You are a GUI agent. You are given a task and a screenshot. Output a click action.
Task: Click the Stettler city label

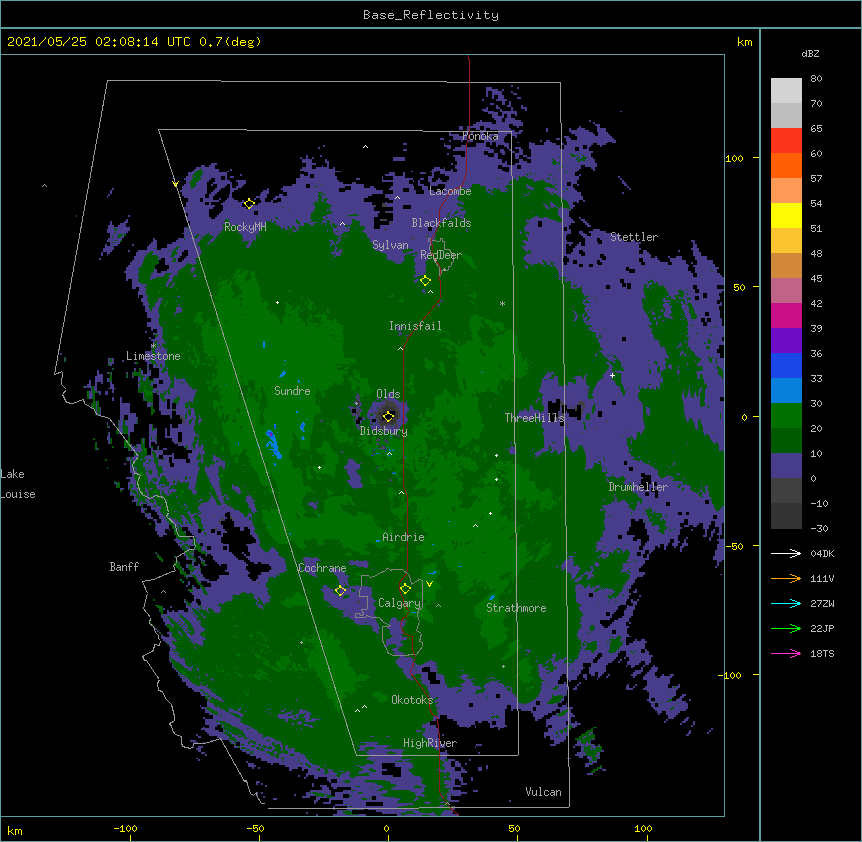coord(634,237)
